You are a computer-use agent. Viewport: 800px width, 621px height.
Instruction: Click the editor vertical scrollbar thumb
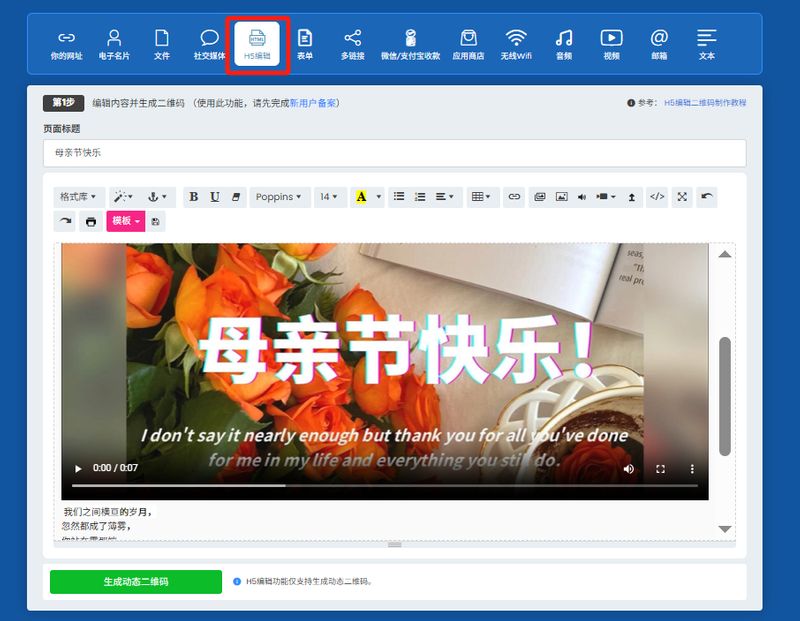pos(725,396)
